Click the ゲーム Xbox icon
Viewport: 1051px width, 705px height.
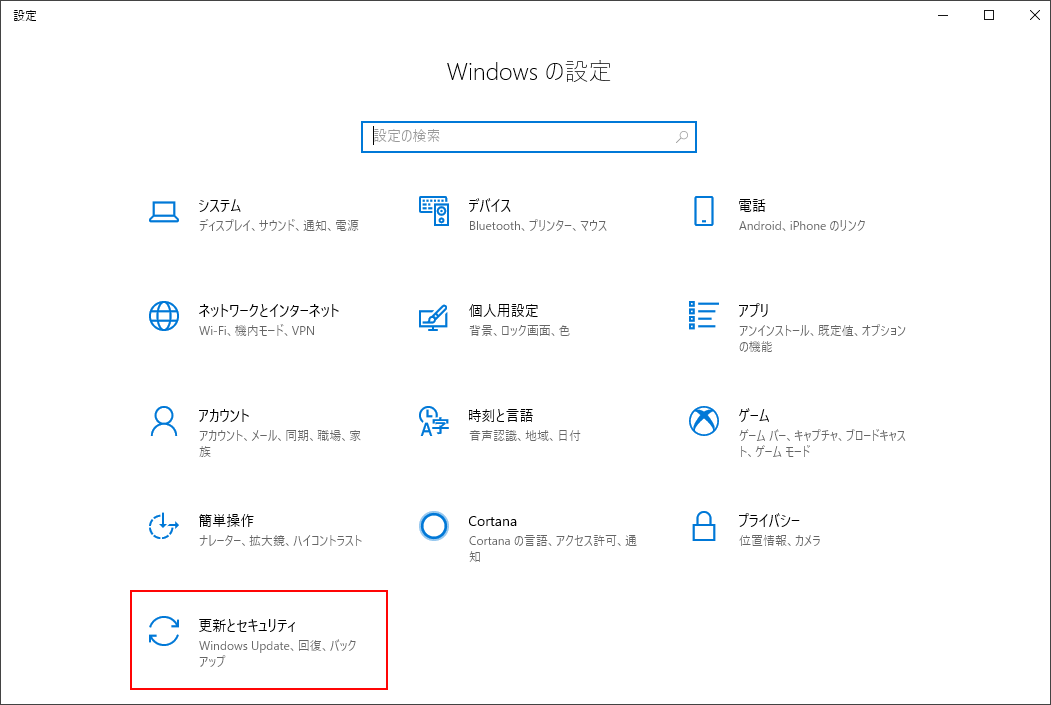click(704, 421)
